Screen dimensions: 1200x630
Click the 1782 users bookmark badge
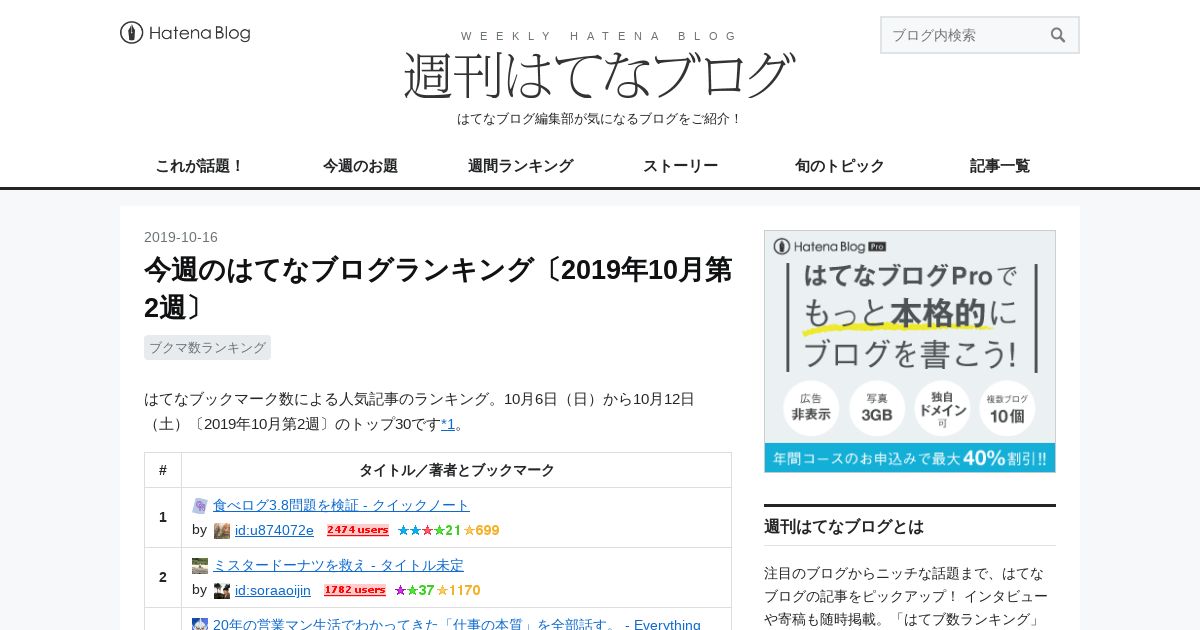point(355,590)
